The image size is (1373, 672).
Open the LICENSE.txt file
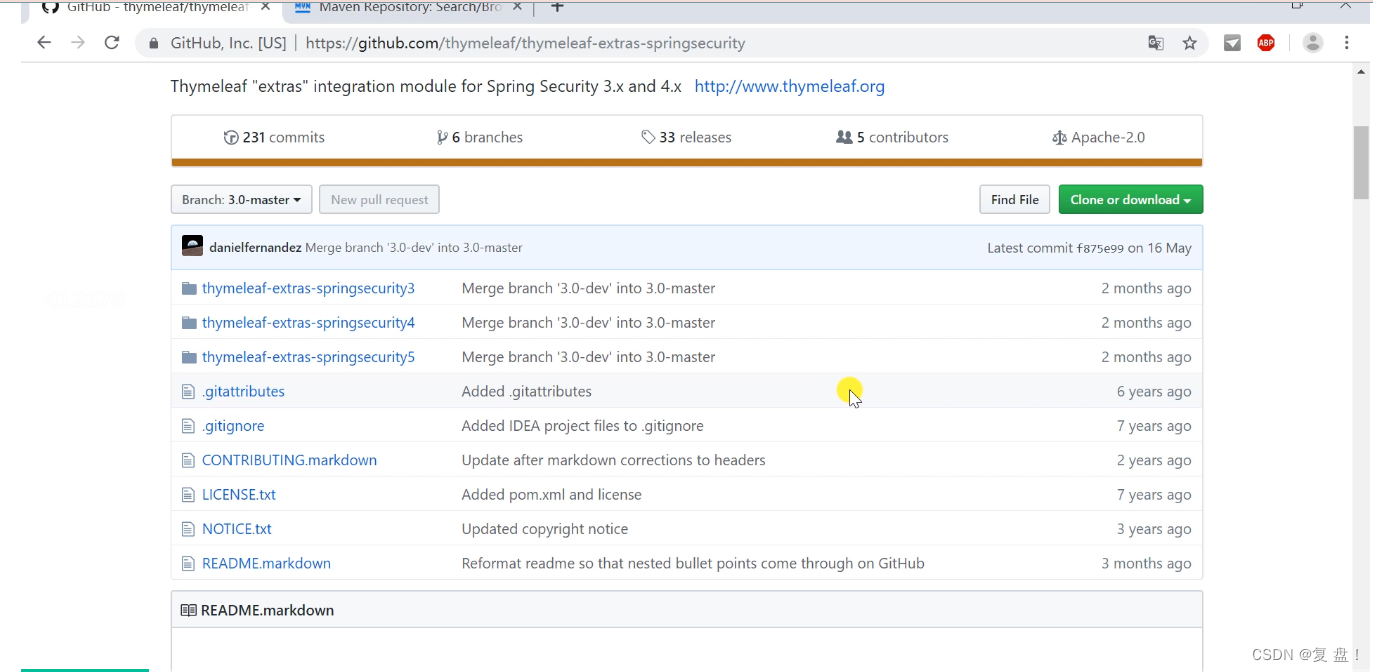click(239, 494)
